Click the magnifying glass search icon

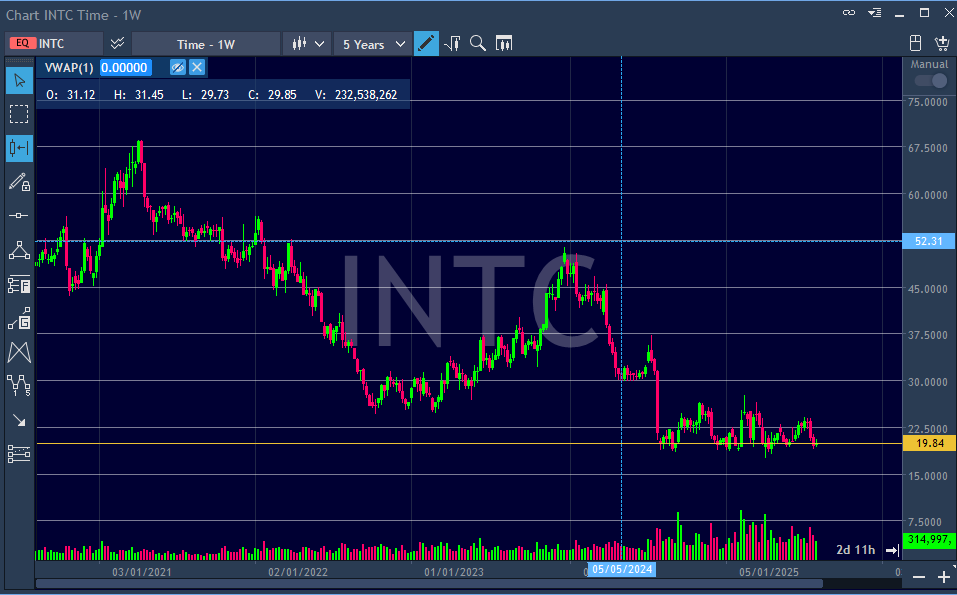[478, 43]
